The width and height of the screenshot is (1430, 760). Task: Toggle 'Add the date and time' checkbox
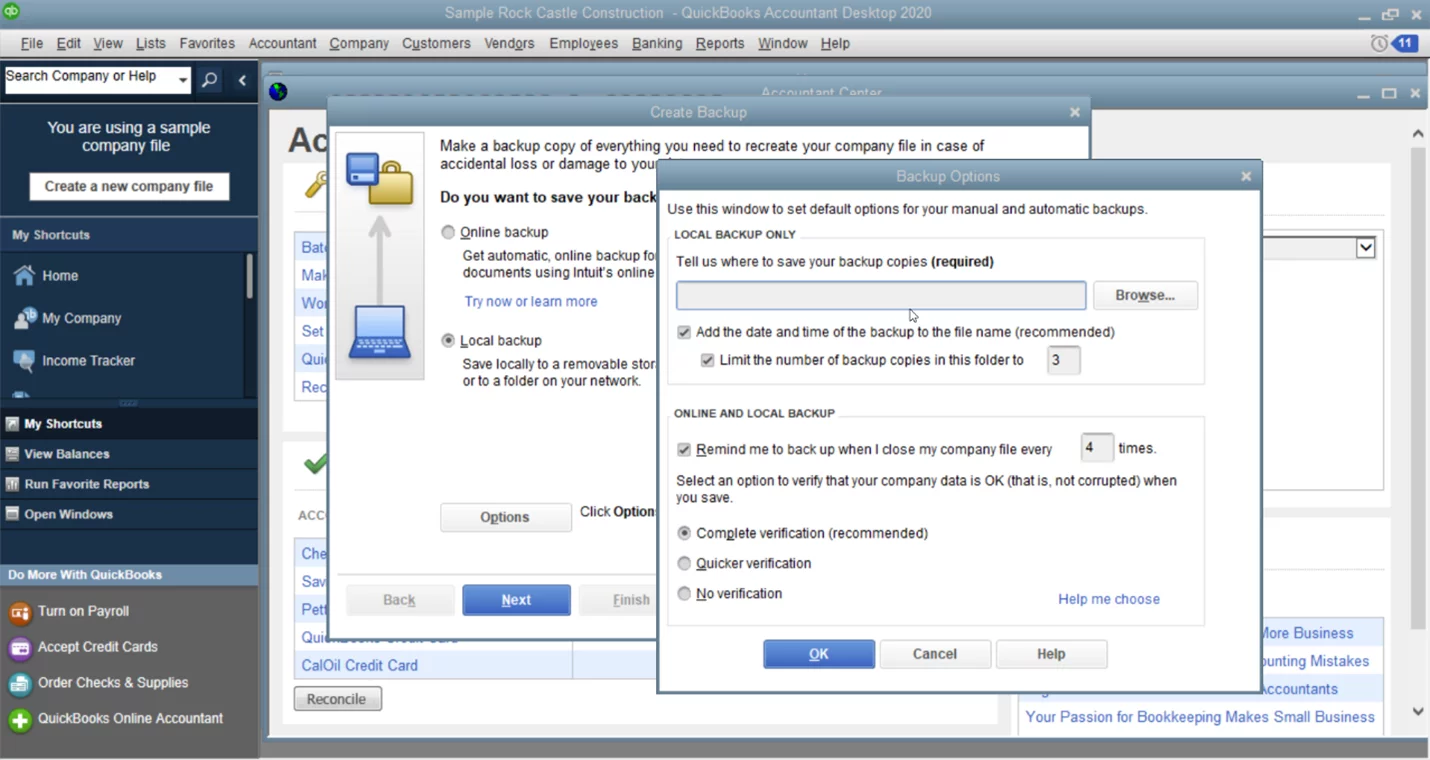684,332
